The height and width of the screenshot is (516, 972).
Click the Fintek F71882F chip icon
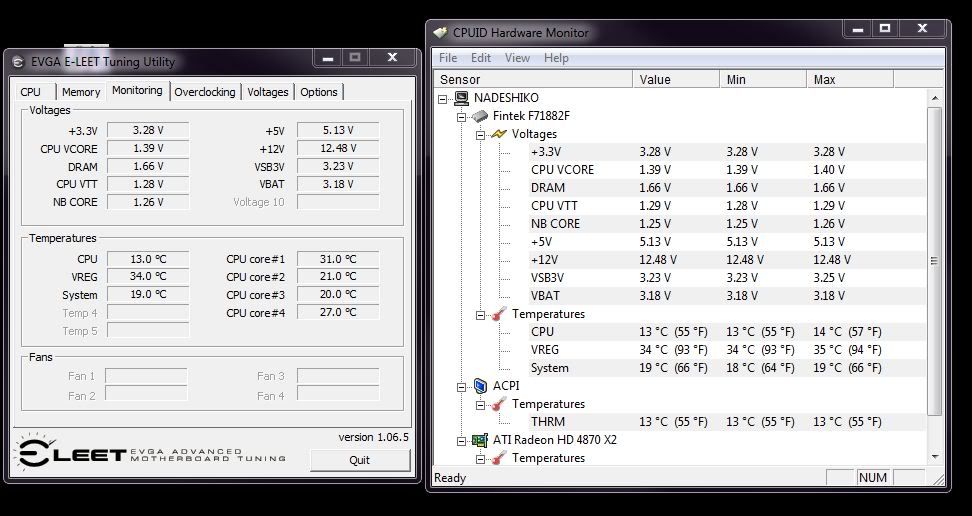[x=481, y=116]
